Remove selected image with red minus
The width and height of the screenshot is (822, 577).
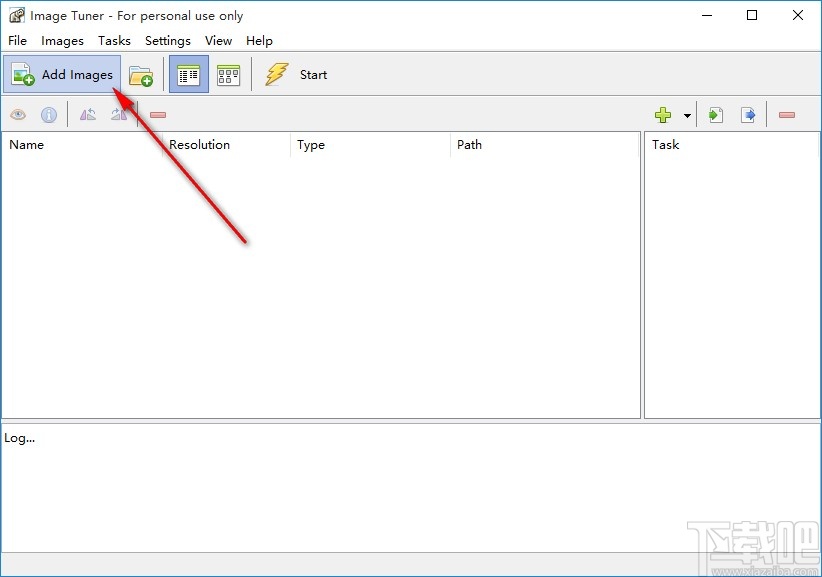point(158,115)
